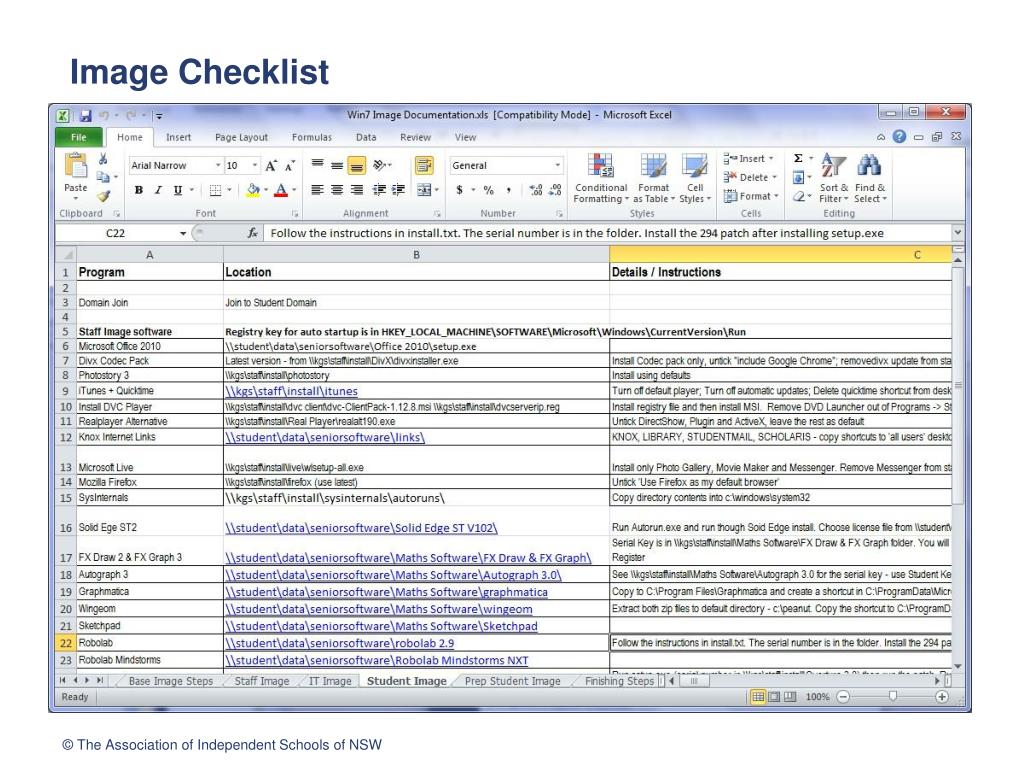Click the Zoom In plus button

942,697
